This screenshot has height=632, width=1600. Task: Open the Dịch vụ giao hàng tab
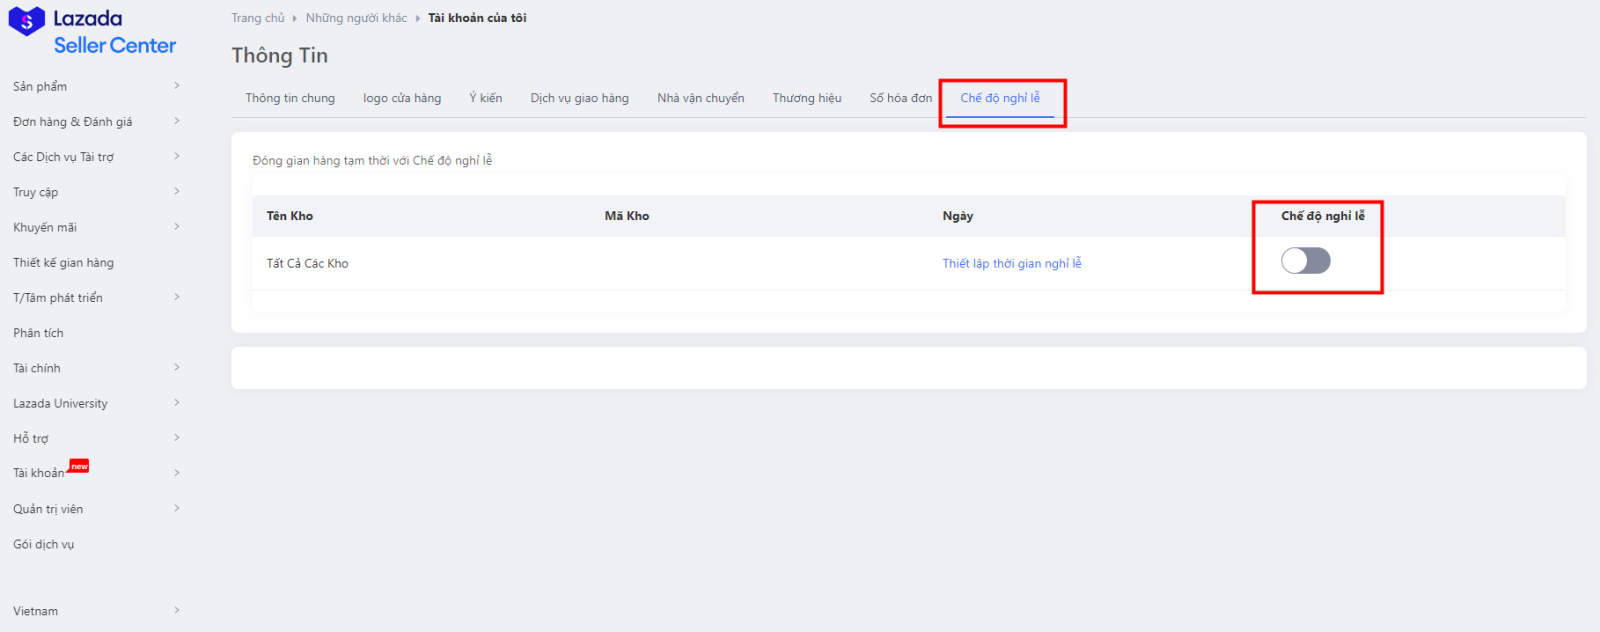(x=579, y=98)
